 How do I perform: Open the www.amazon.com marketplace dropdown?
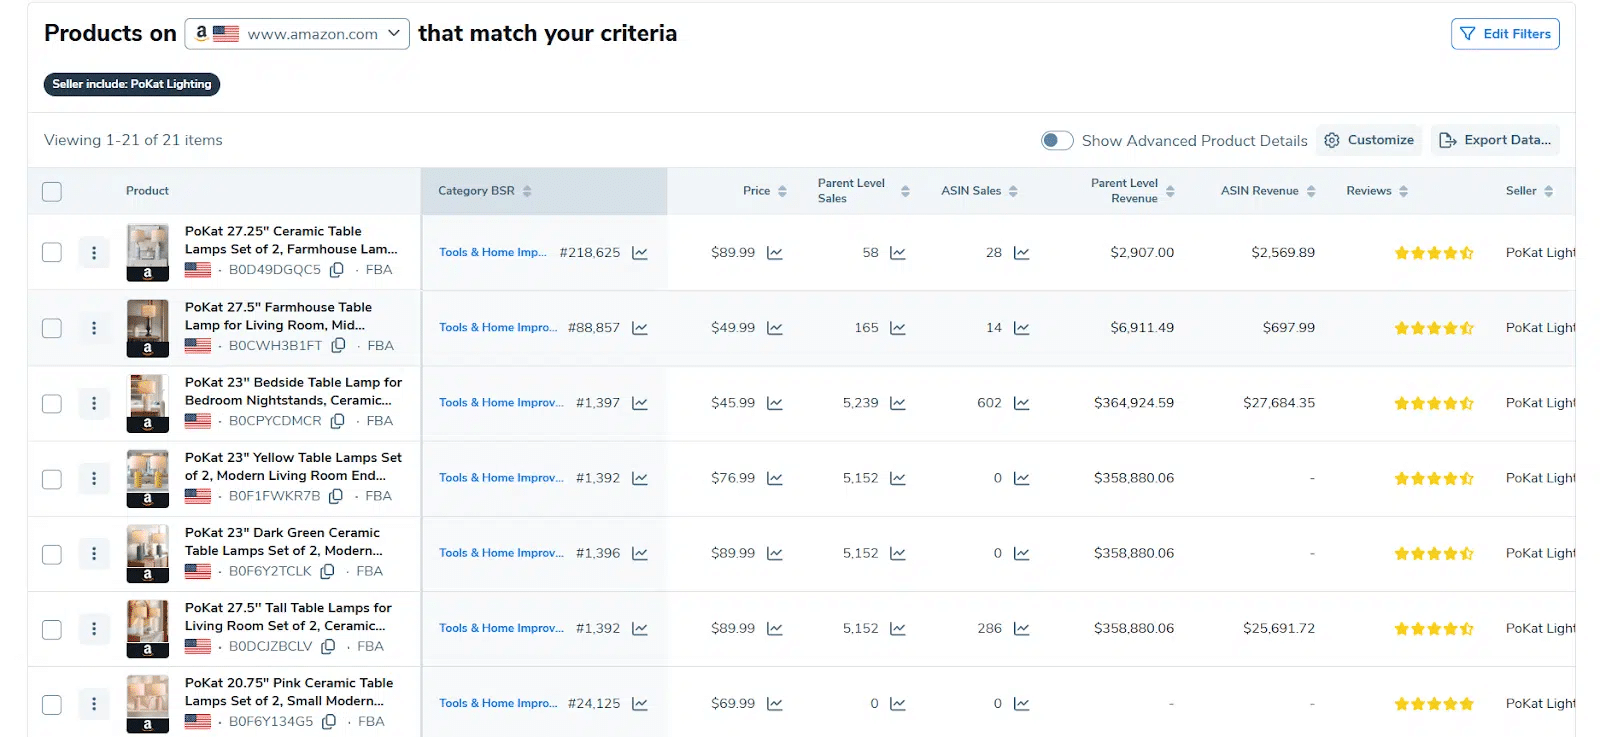tap(297, 34)
